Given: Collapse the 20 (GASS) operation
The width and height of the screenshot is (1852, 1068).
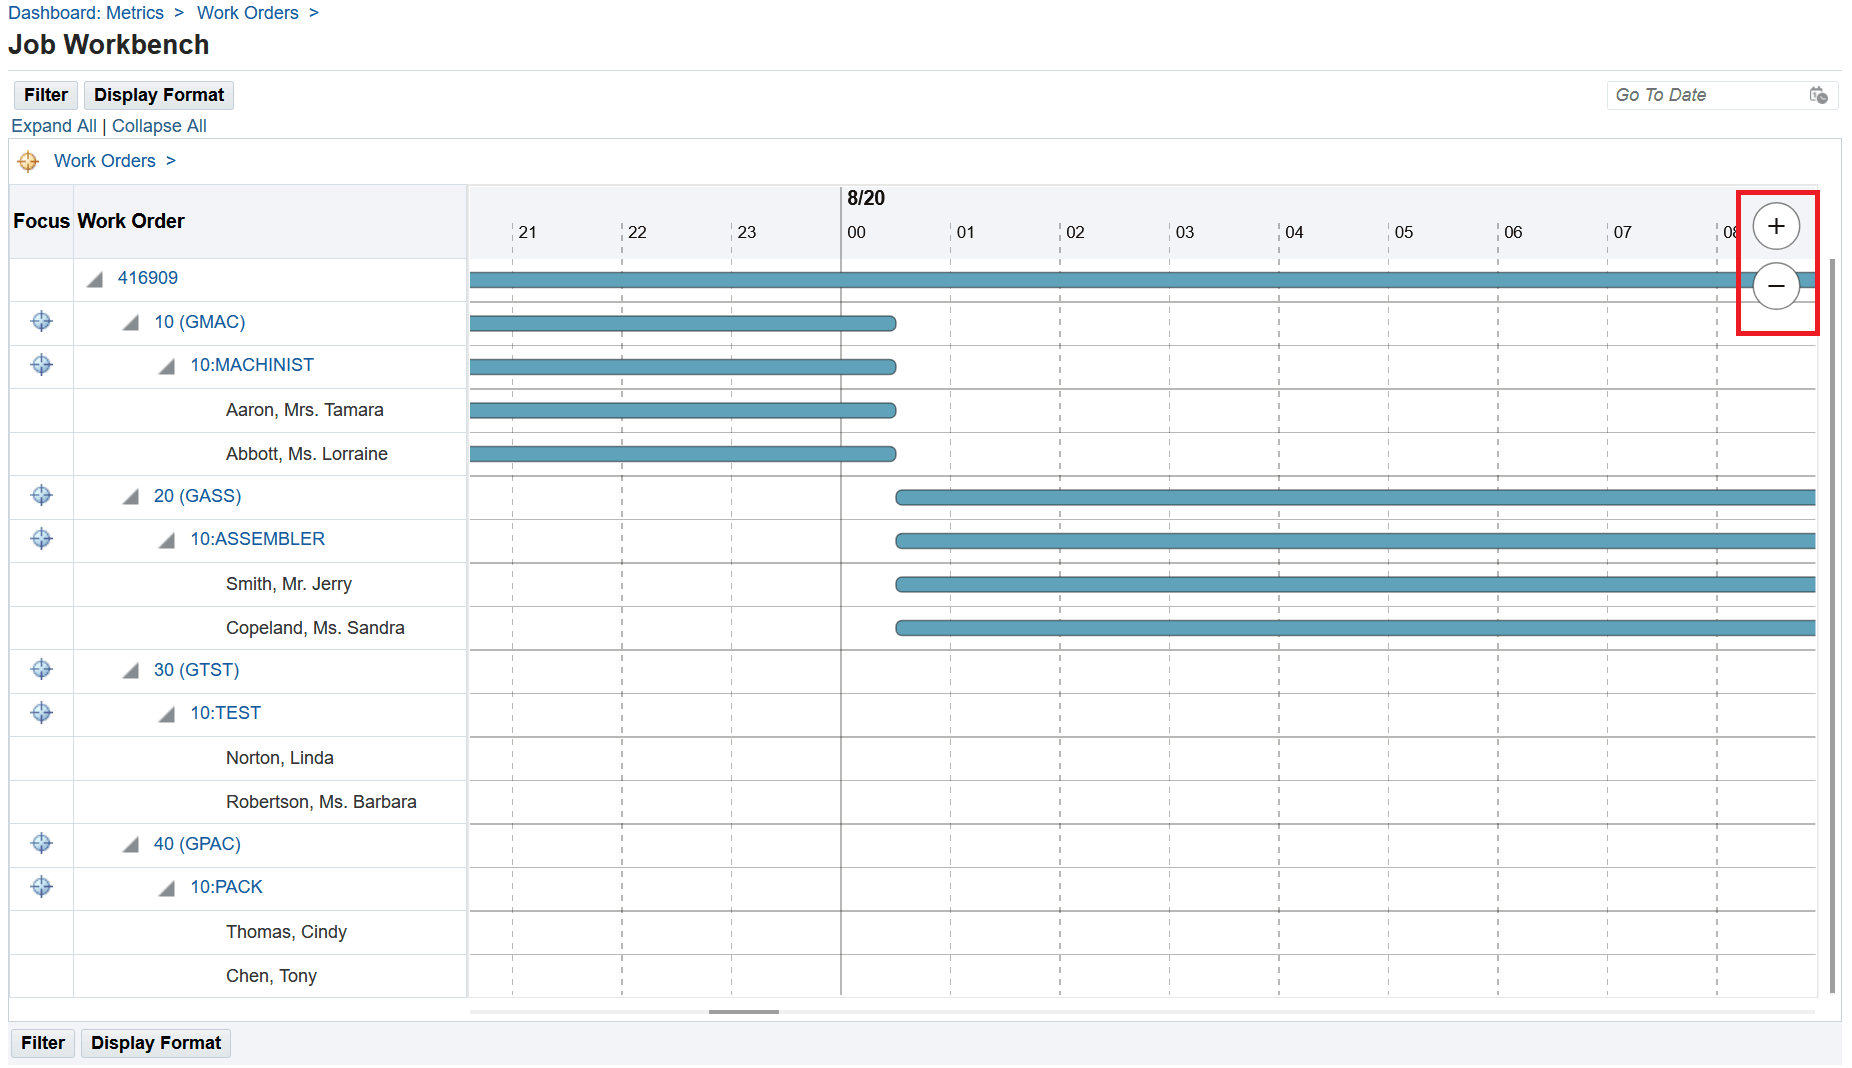Looking at the screenshot, I should (131, 497).
